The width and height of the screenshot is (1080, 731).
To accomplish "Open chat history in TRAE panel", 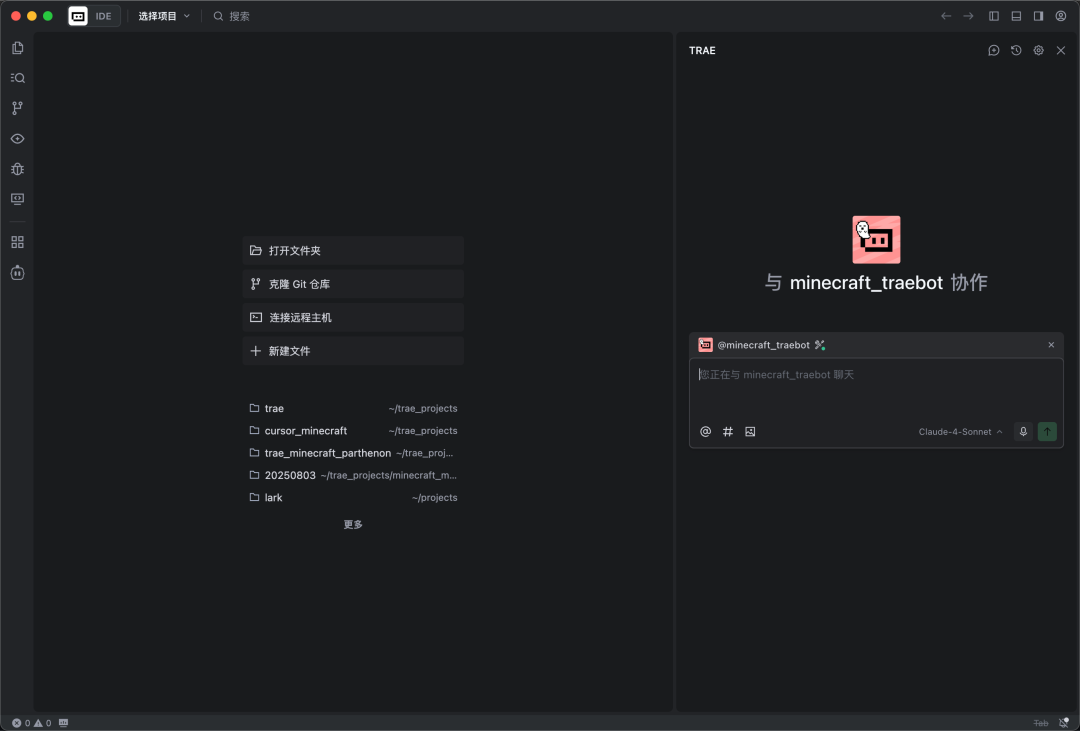I will point(1016,50).
